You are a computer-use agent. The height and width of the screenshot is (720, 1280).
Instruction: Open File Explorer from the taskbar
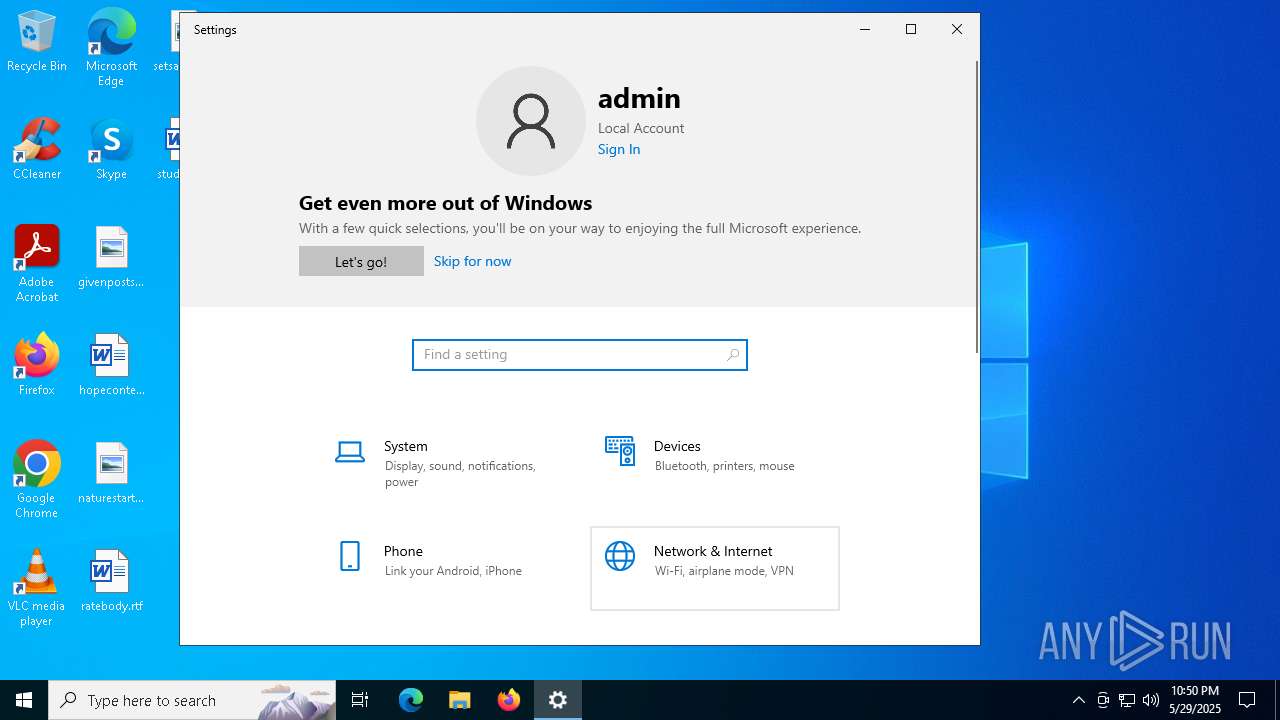460,700
